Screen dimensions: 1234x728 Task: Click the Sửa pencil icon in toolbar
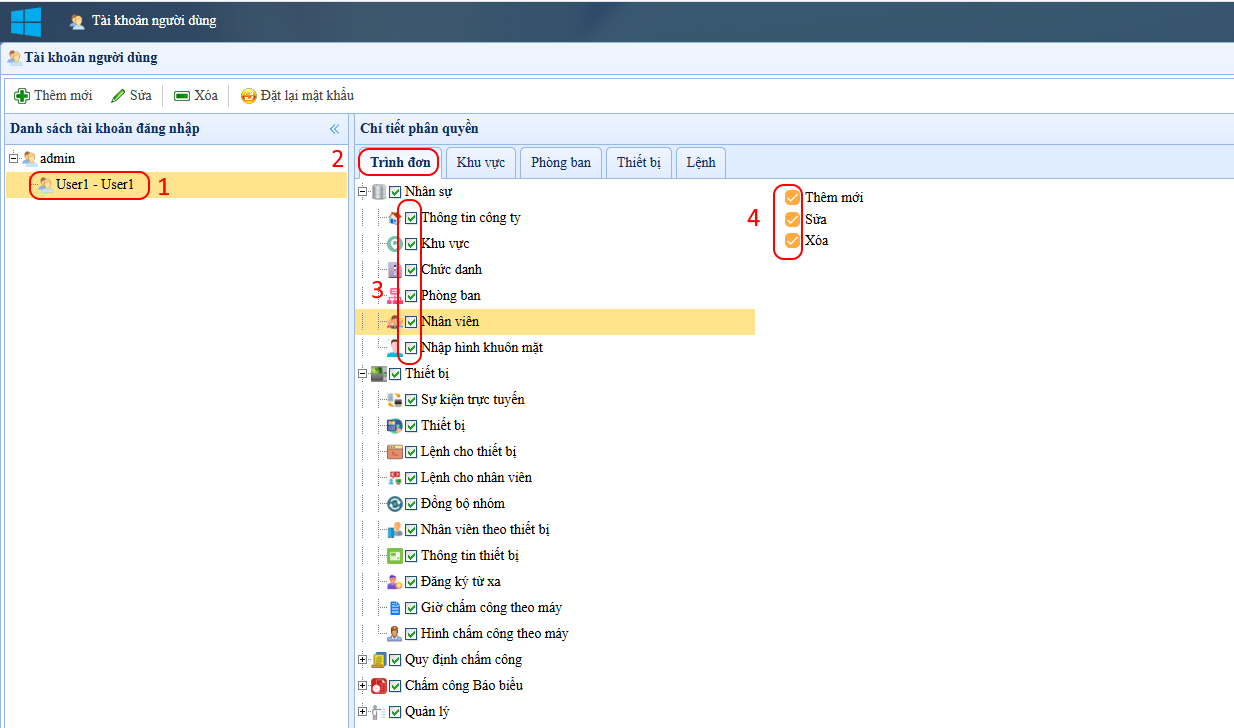coord(118,96)
